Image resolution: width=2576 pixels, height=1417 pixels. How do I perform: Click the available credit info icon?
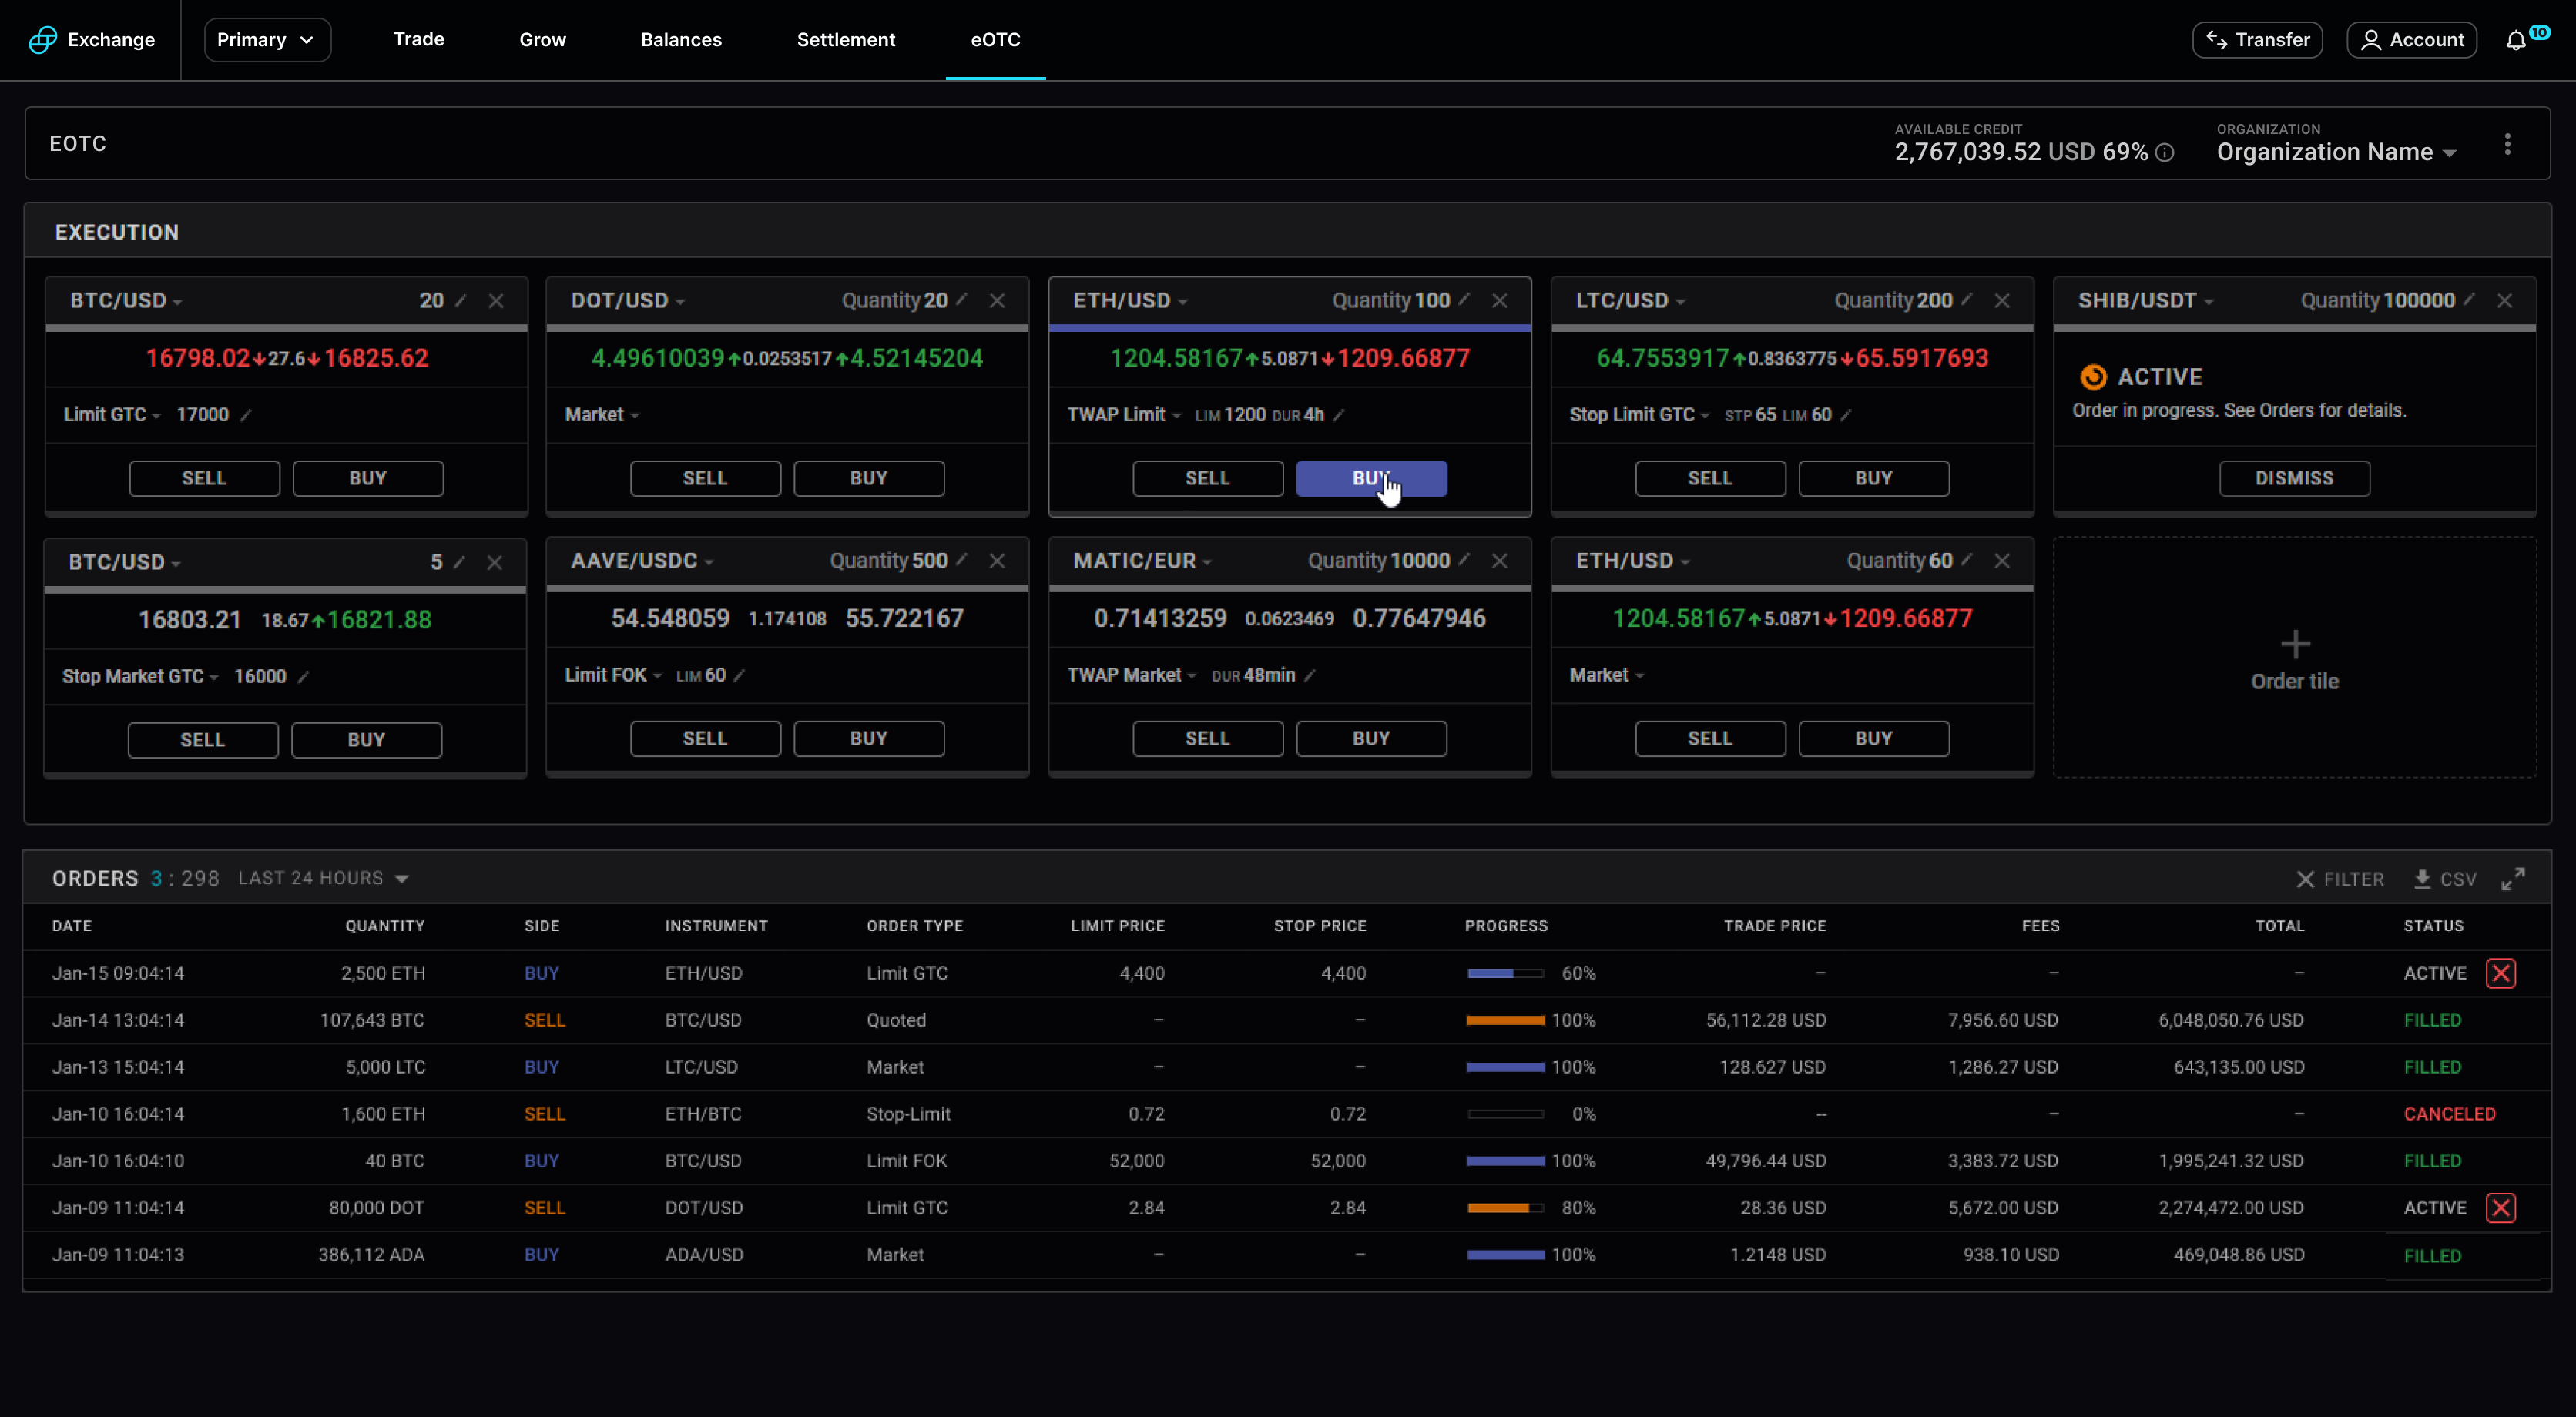(2164, 153)
